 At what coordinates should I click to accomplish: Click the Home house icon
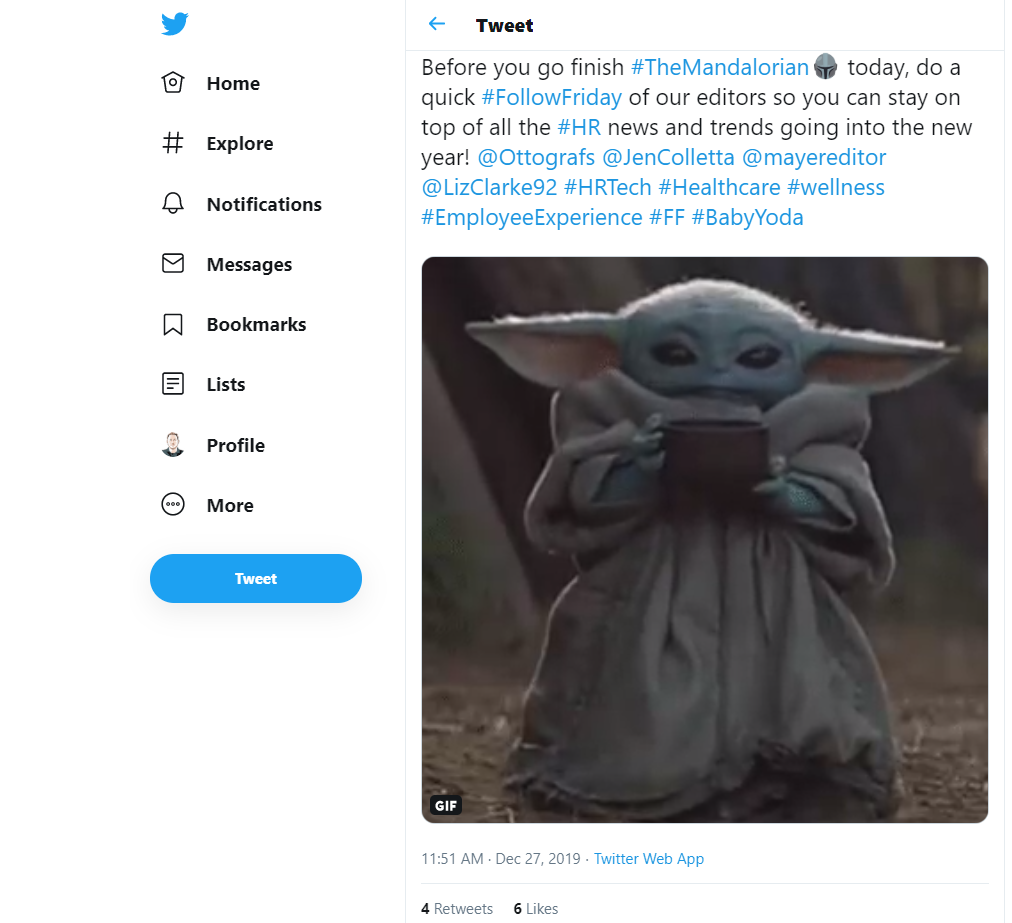pyautogui.click(x=173, y=83)
